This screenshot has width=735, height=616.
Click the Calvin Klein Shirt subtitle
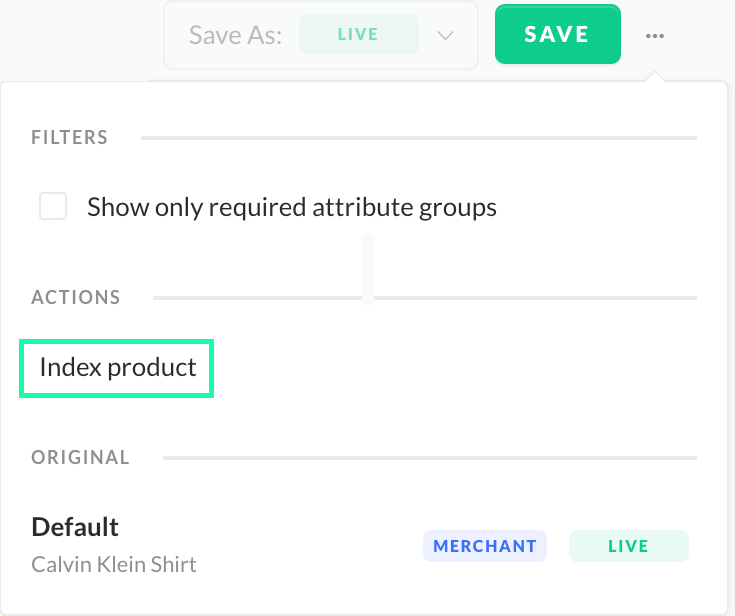[114, 564]
